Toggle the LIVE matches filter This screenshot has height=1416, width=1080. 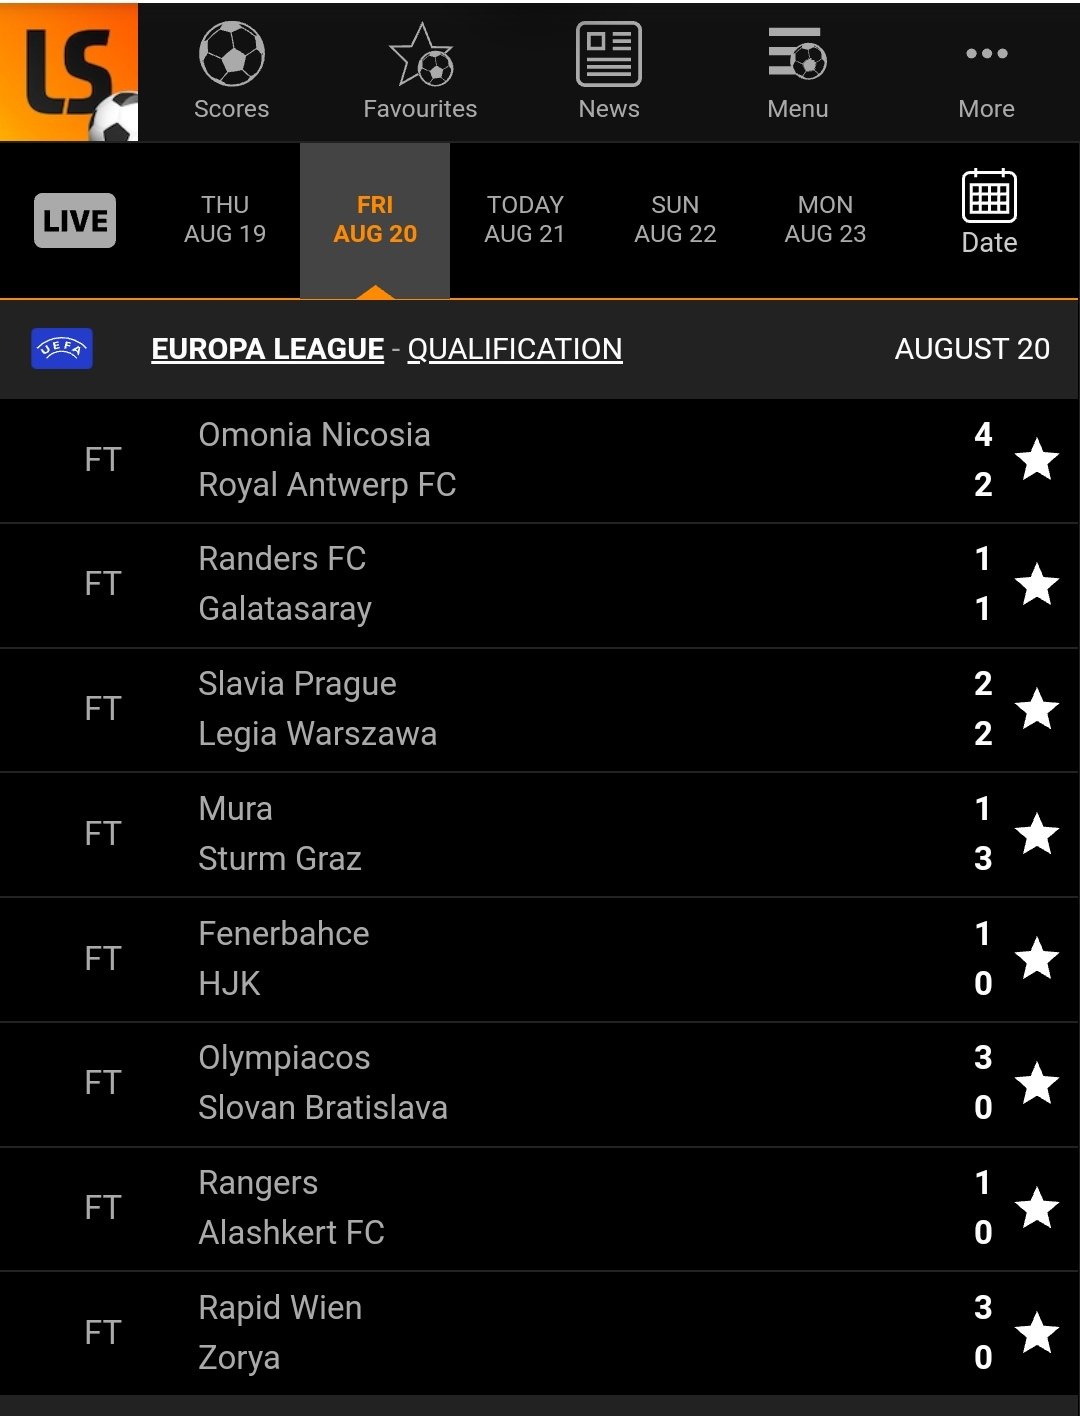point(75,220)
